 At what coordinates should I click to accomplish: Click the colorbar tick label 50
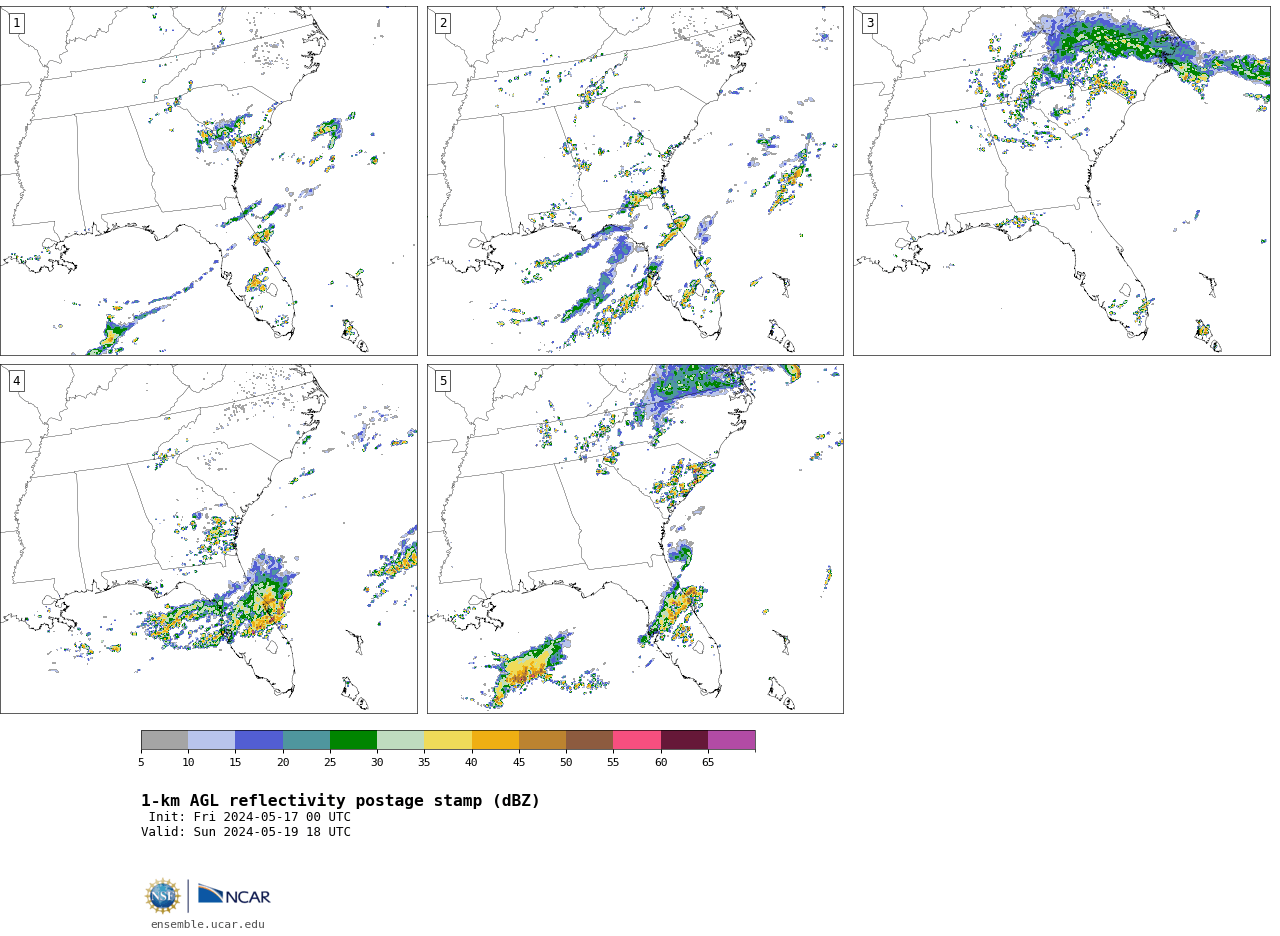tap(566, 762)
